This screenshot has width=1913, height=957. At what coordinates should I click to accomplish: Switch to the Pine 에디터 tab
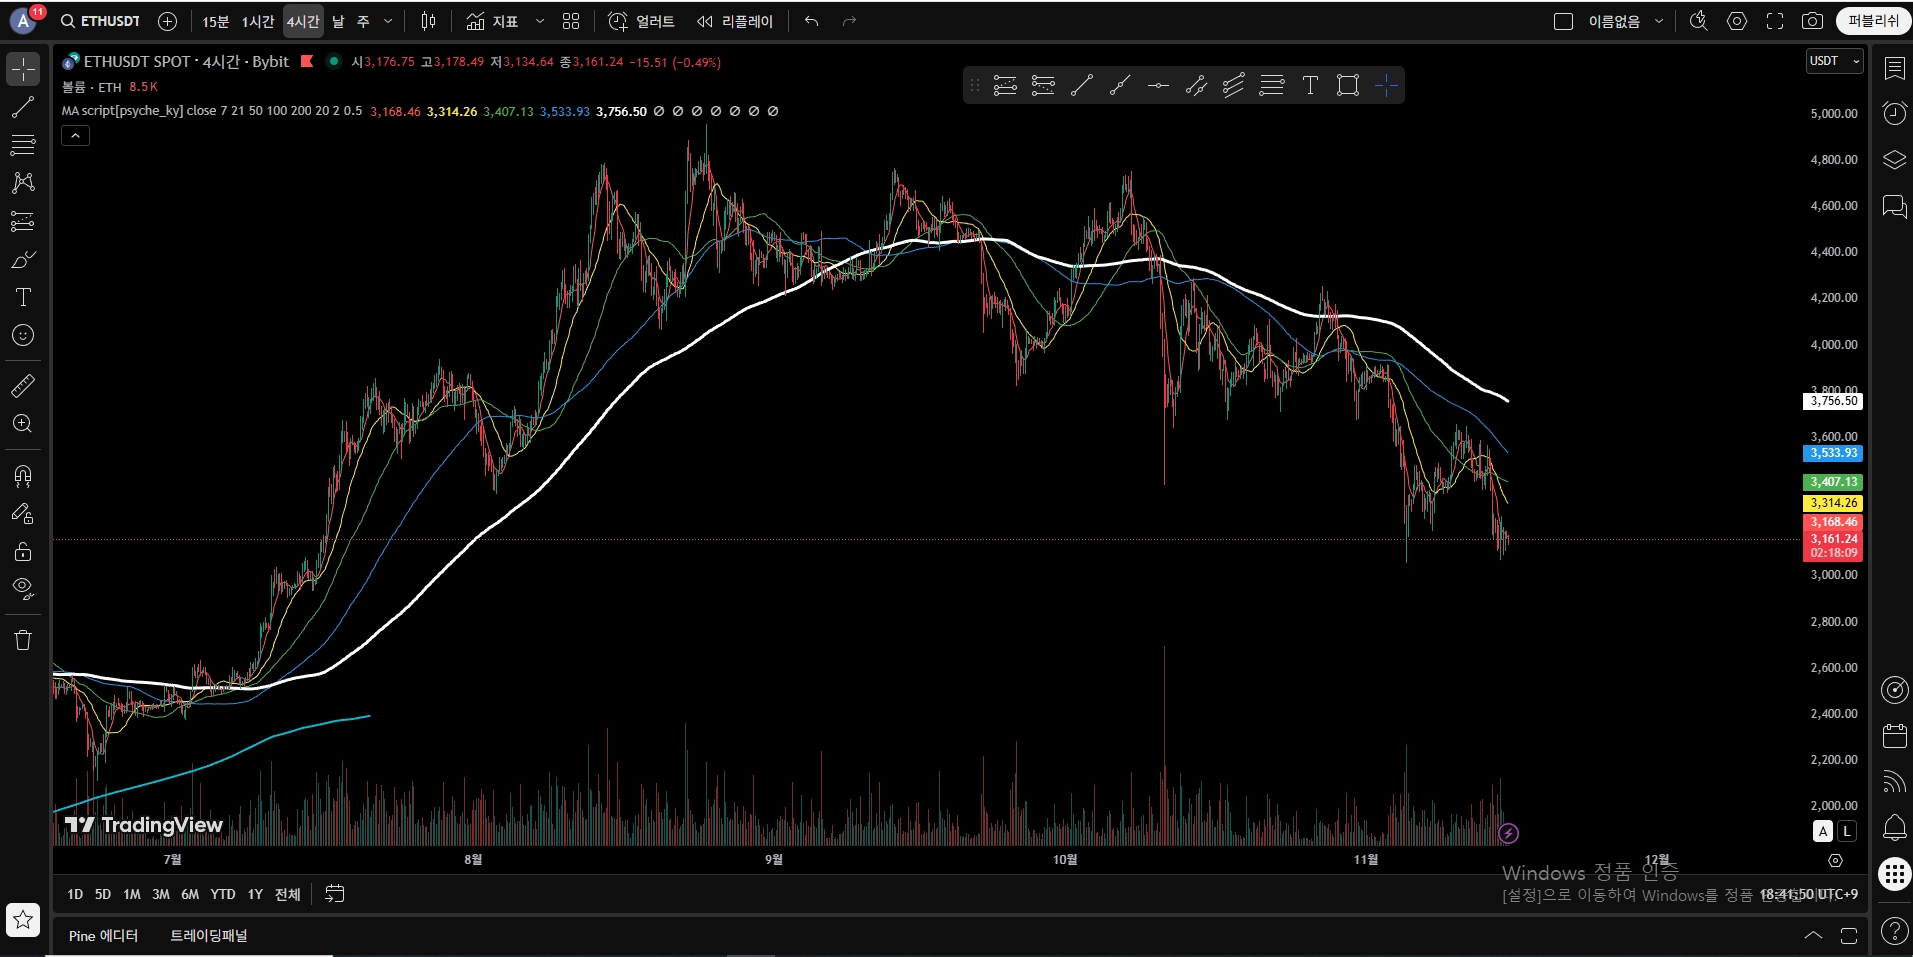point(103,936)
